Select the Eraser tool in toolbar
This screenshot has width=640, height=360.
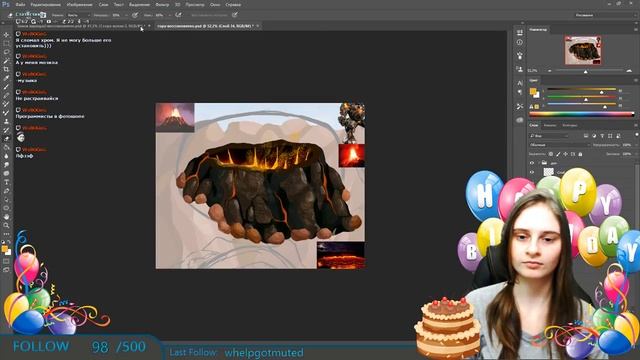tap(6, 139)
